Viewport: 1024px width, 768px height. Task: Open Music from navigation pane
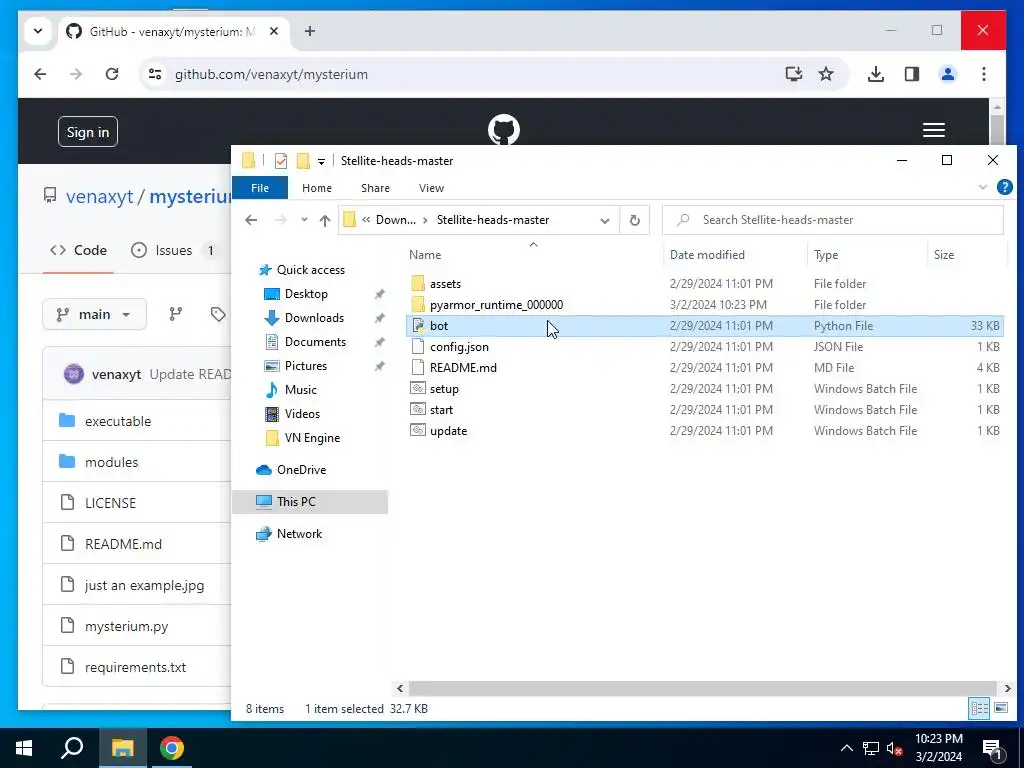[x=300, y=390]
